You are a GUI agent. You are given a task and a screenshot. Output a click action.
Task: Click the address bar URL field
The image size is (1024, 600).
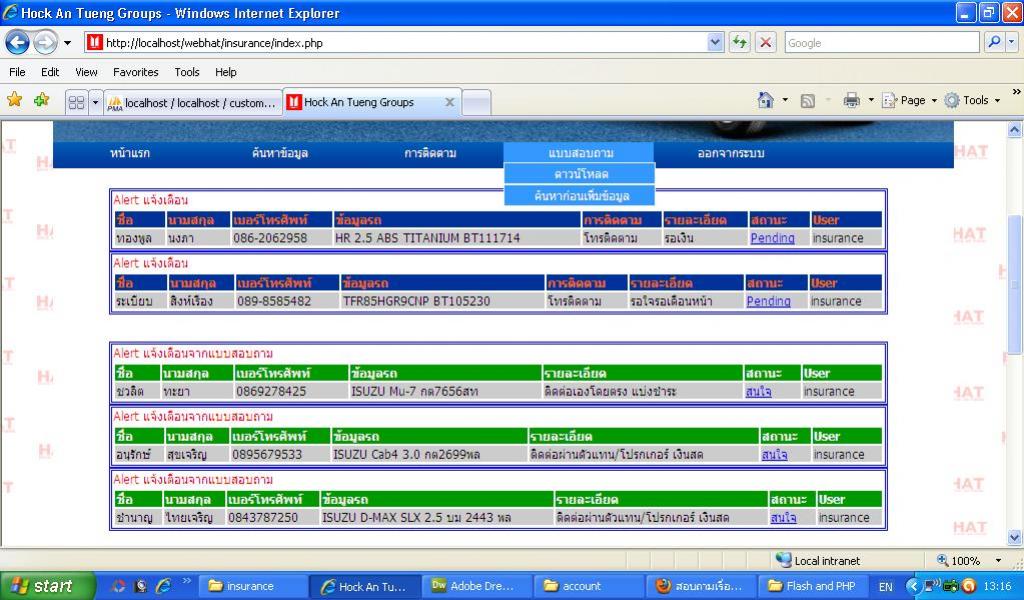click(x=396, y=43)
